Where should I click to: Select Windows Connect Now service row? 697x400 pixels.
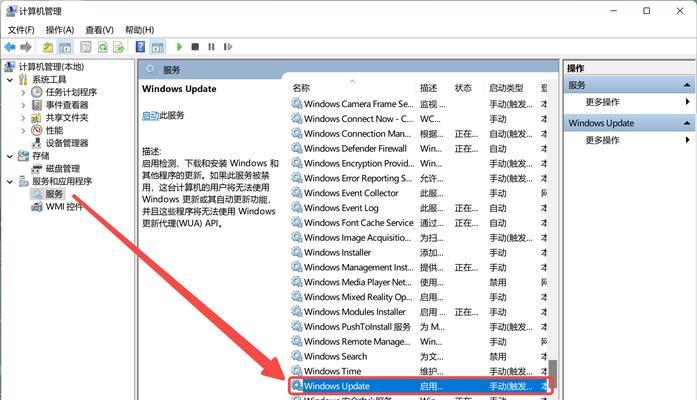click(x=419, y=119)
